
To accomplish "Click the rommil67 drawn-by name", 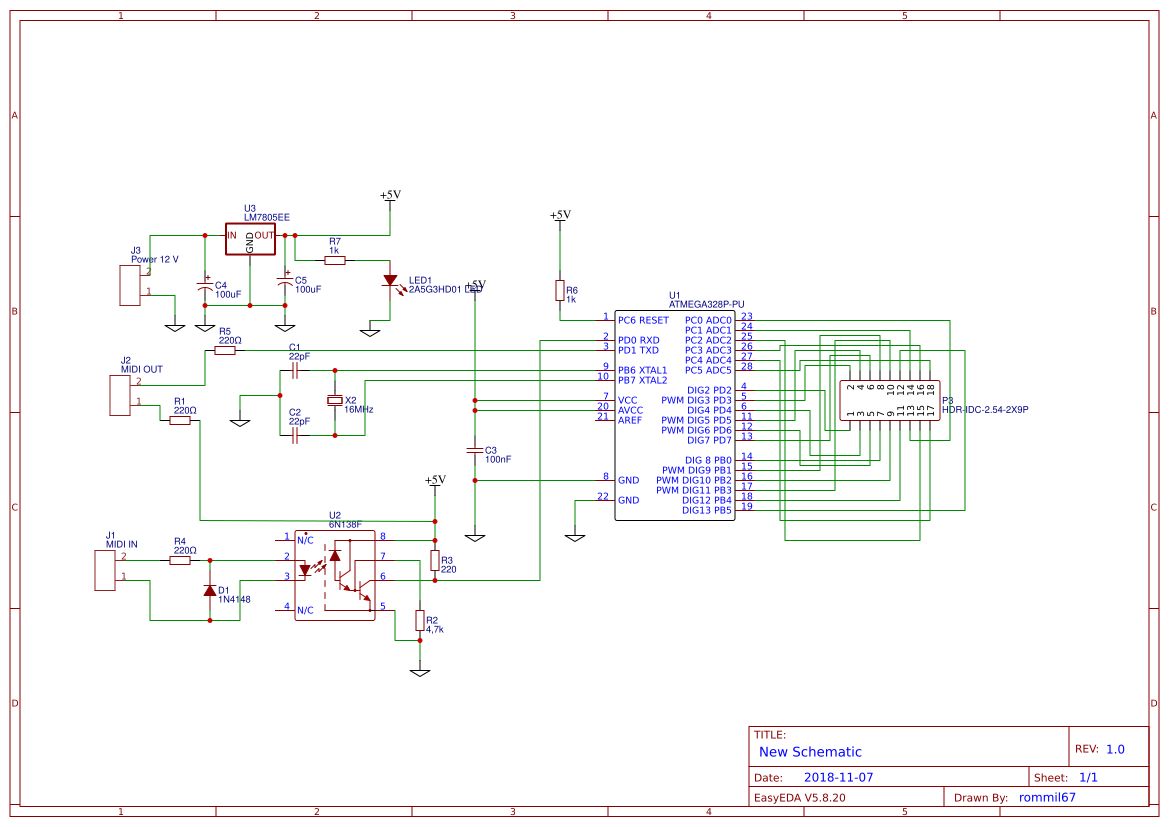I will pos(1045,797).
